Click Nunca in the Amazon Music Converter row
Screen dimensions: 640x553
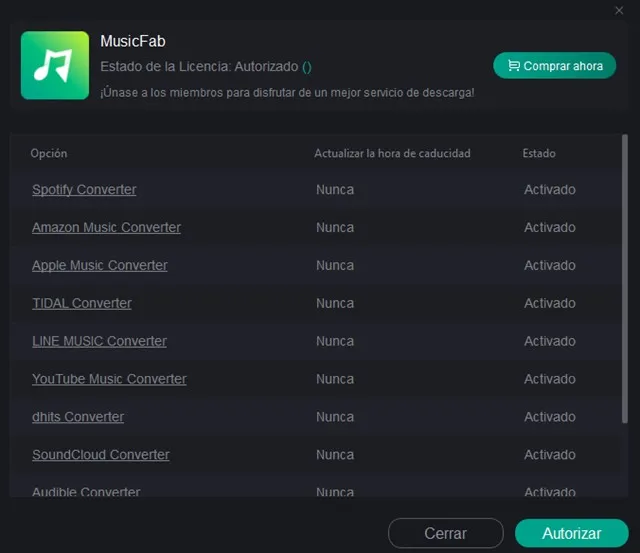coord(335,227)
